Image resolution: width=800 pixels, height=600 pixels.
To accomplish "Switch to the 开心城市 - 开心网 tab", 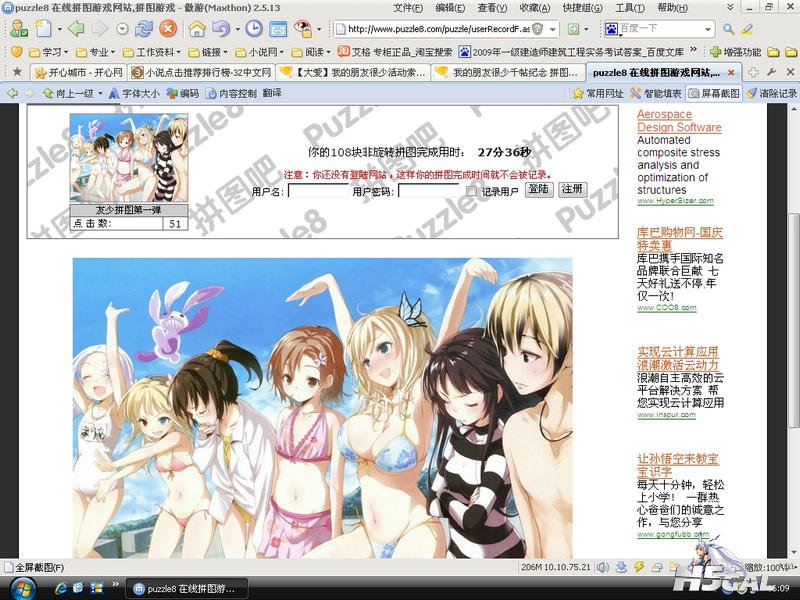I will point(78,73).
